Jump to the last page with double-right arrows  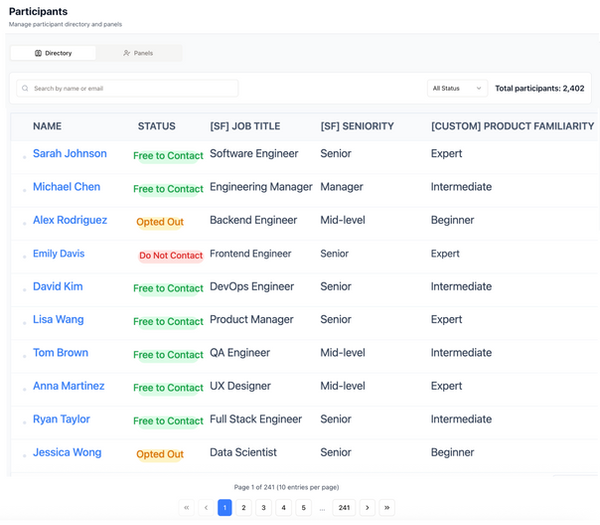387,508
